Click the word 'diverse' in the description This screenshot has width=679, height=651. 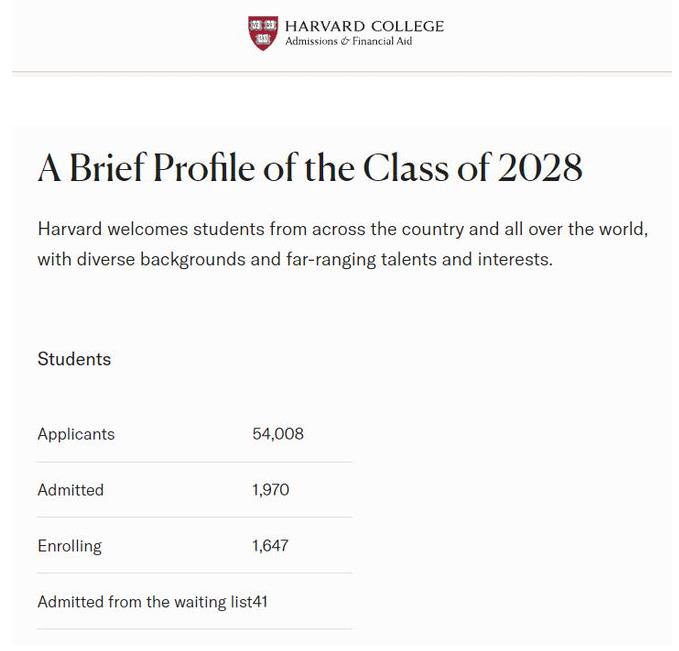pos(106,259)
